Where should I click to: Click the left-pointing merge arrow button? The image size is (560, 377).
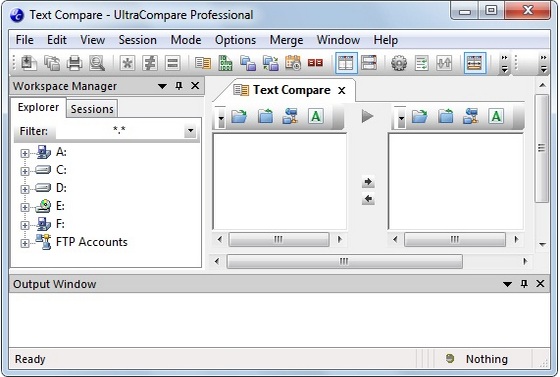[368, 199]
